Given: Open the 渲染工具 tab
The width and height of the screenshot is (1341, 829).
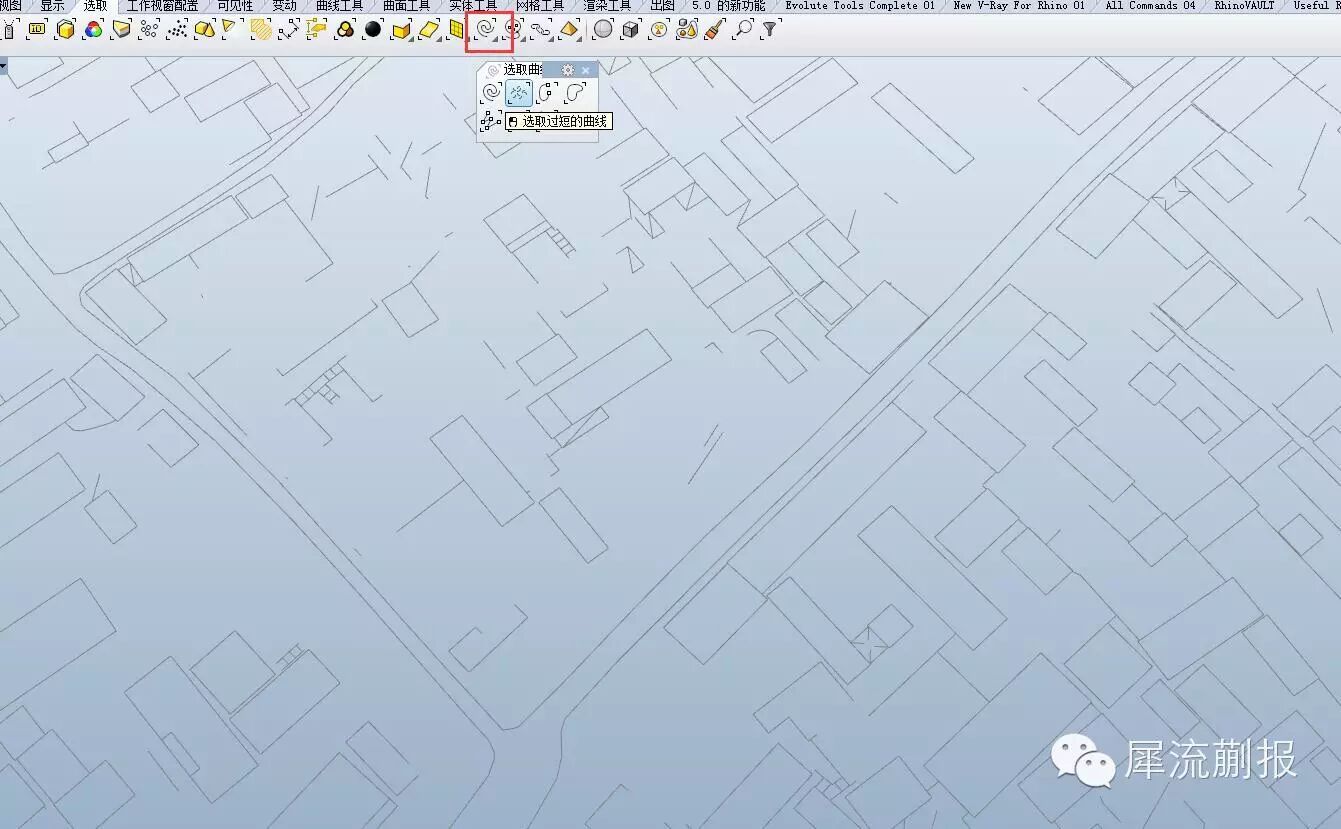Looking at the screenshot, I should 607,6.
